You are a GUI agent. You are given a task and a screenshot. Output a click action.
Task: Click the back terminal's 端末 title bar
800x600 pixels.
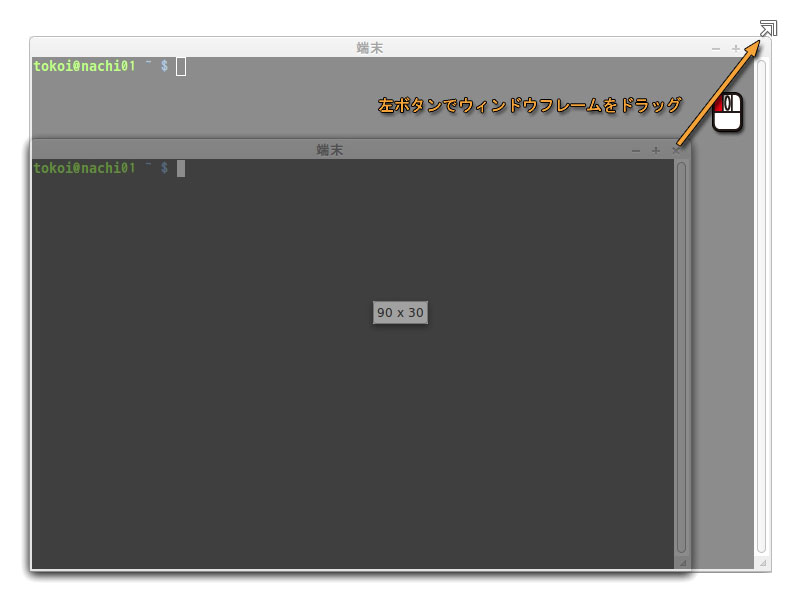370,48
